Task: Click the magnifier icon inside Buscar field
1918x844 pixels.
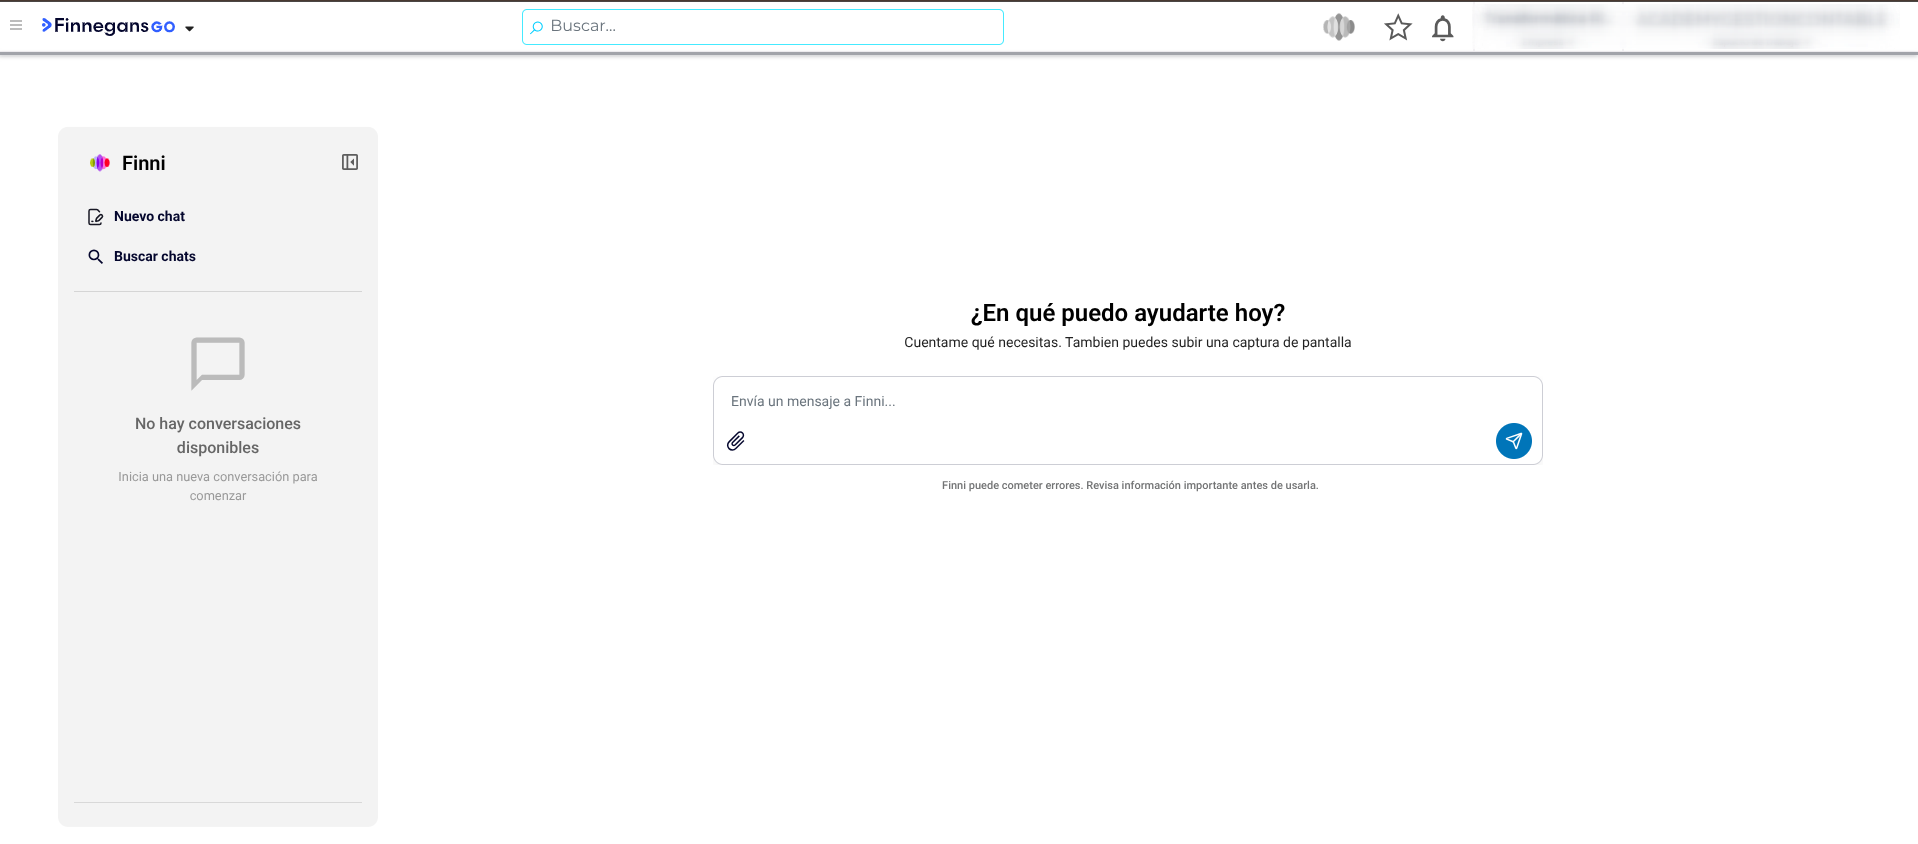Action: [537, 27]
